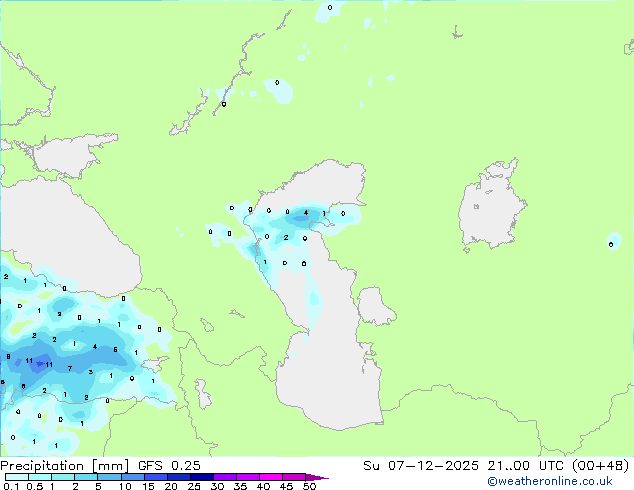This screenshot has height=490, width=634.
Task: Click the legend arrow tip above 50 mm
Action: [317, 477]
